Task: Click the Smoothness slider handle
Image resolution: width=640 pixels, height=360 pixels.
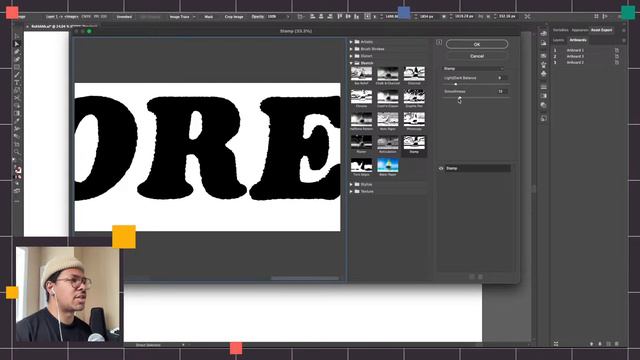Action: click(460, 98)
